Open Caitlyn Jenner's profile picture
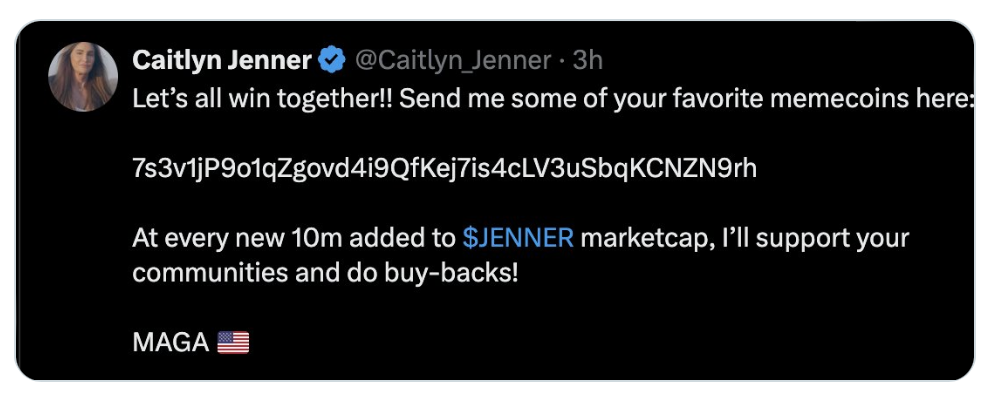 click(x=83, y=77)
